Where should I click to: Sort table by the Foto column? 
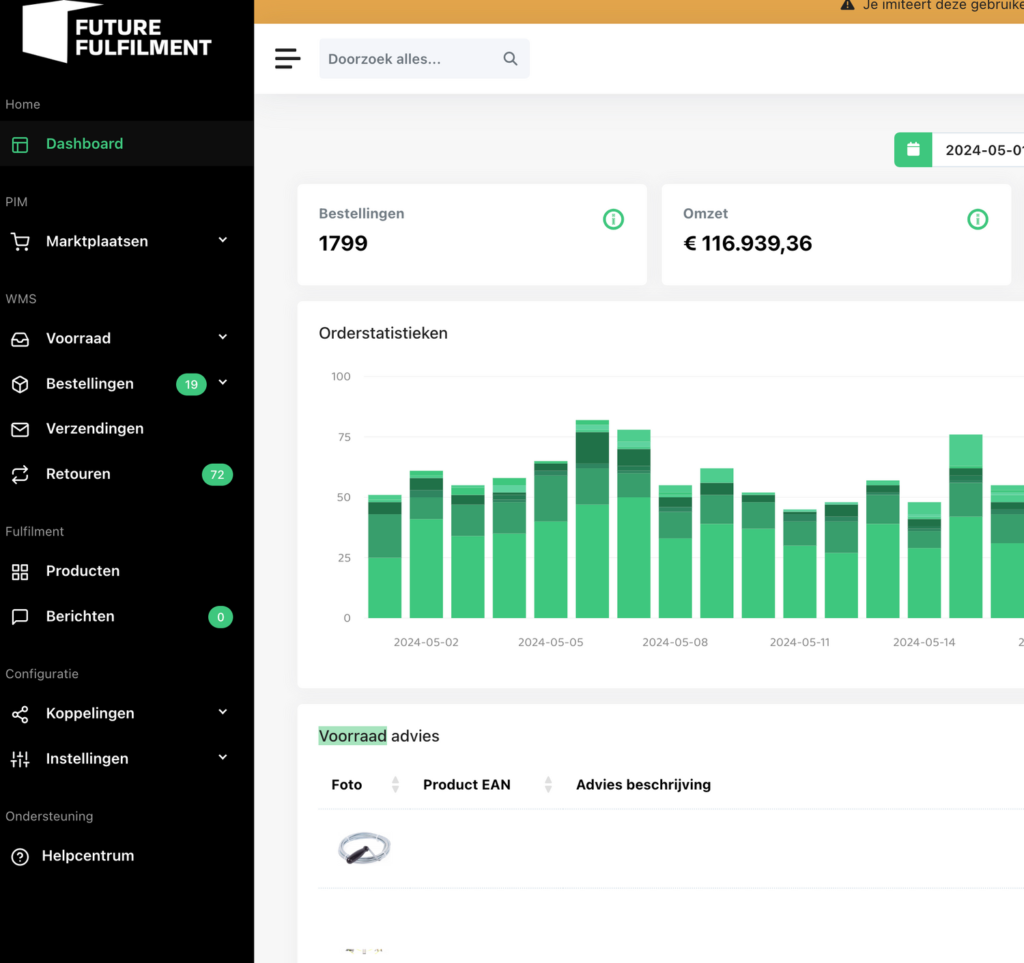click(x=395, y=785)
